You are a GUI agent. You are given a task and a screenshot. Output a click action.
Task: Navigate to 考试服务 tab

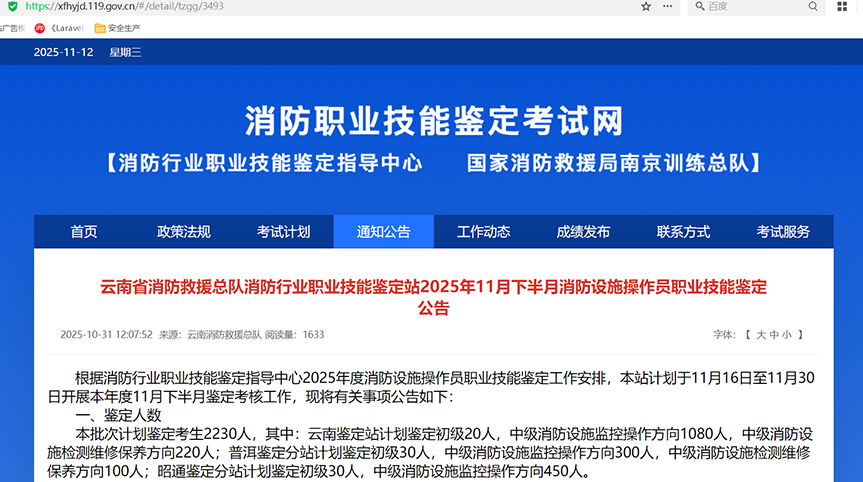click(783, 232)
